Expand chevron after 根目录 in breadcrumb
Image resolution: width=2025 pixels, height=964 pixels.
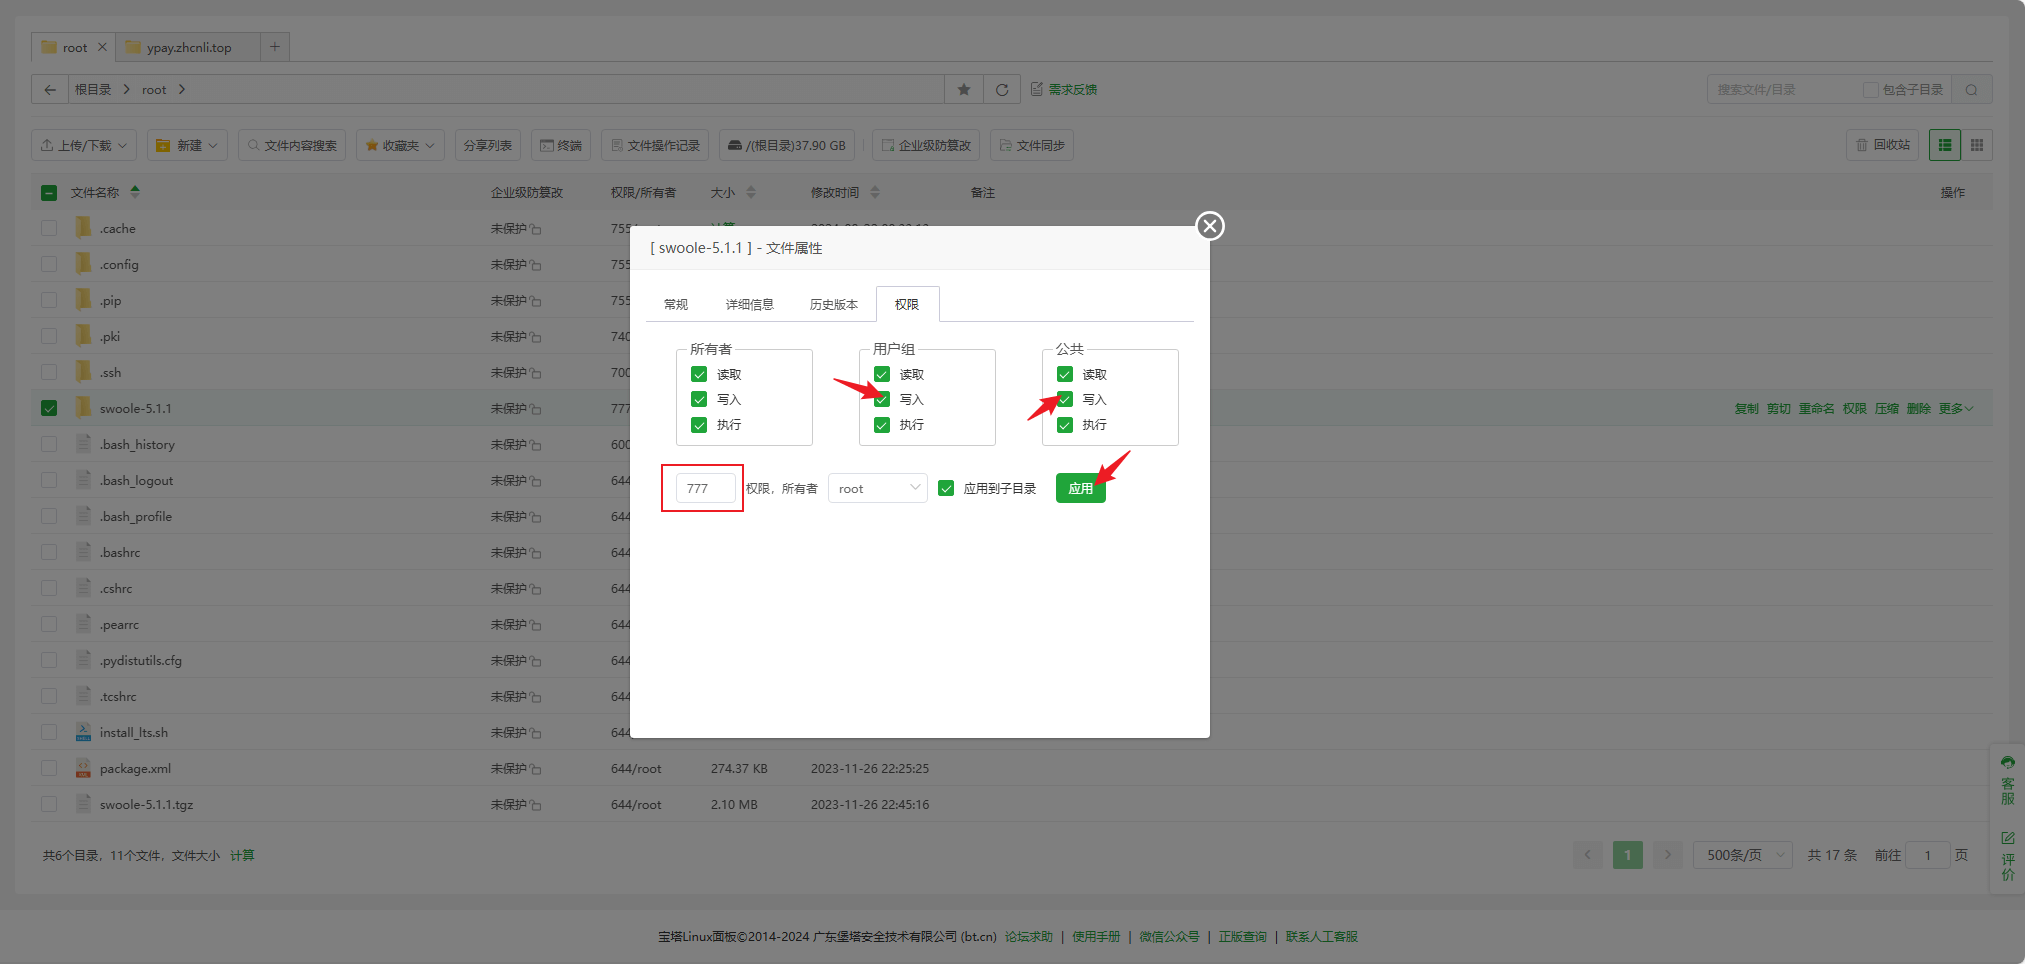tap(126, 89)
